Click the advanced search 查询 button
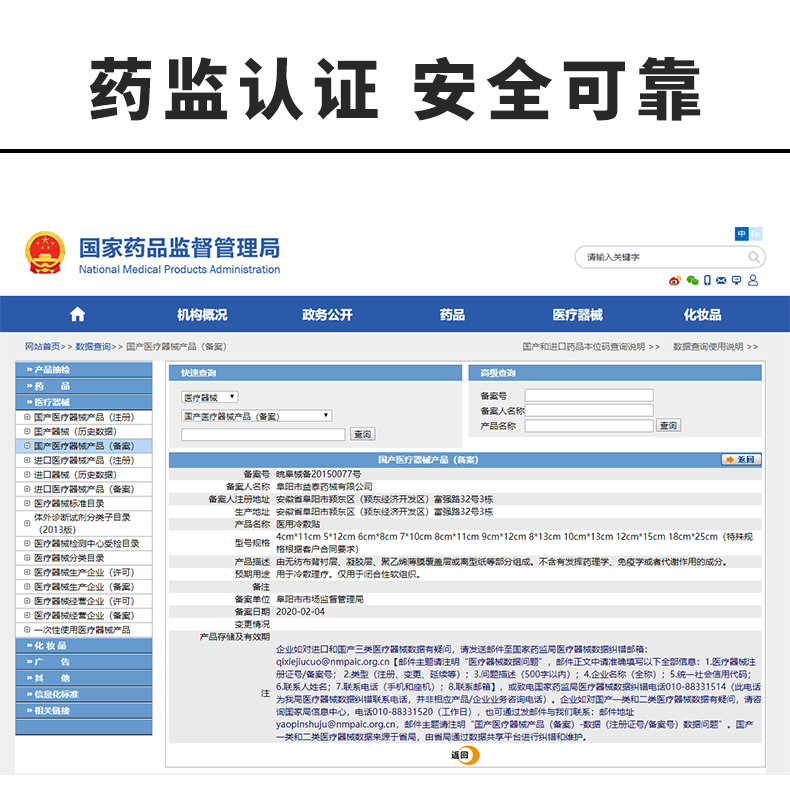 (668, 426)
